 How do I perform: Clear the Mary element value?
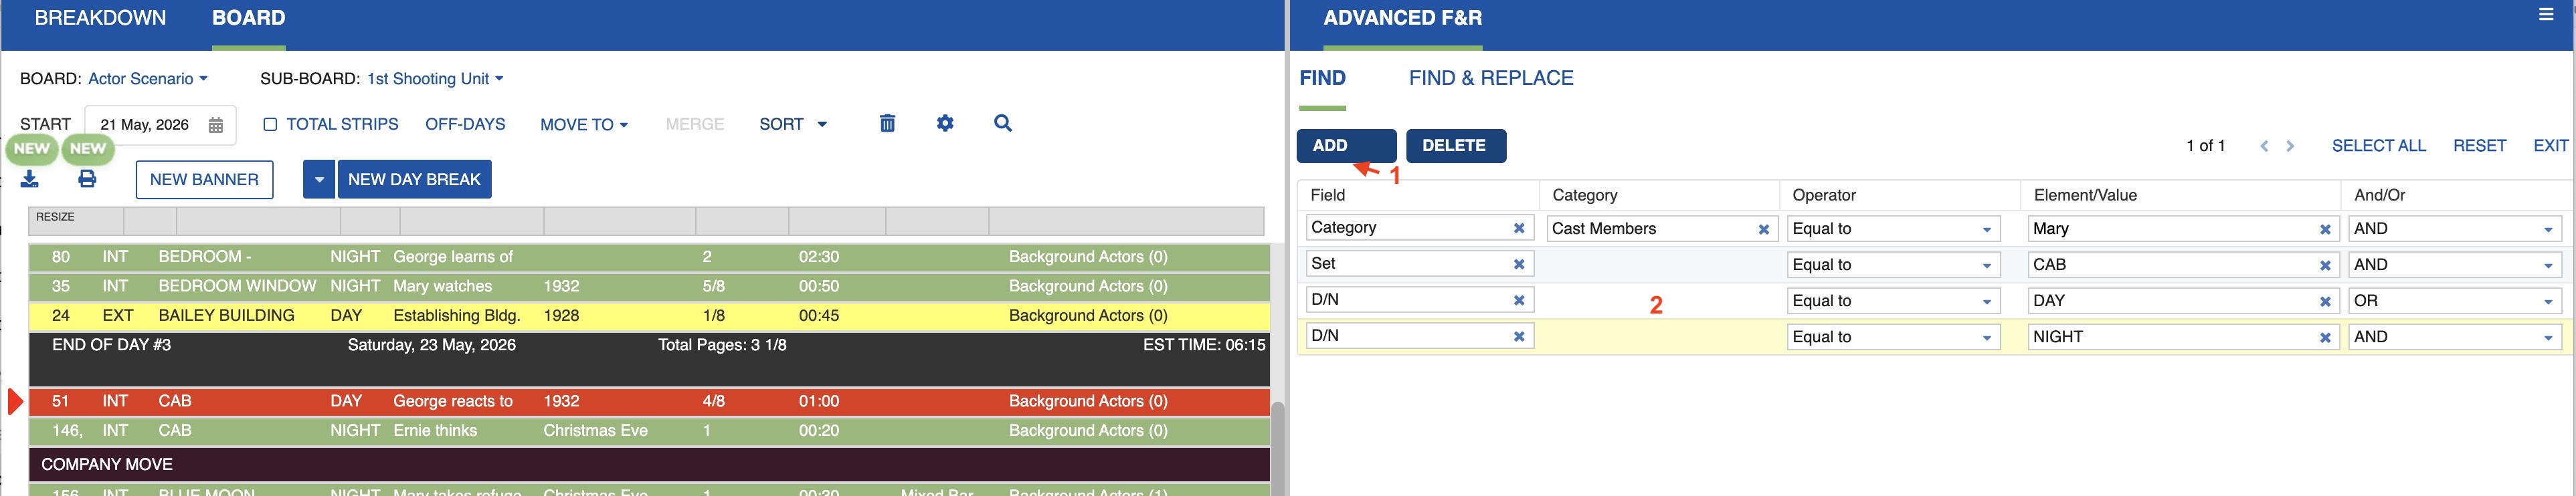pos(2325,229)
